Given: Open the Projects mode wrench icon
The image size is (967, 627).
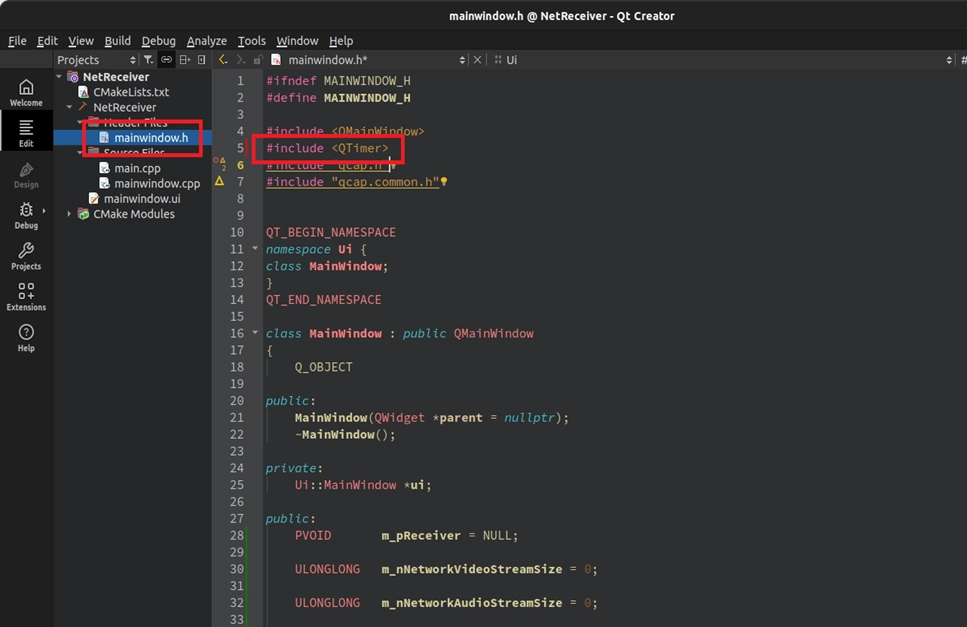Looking at the screenshot, I should tap(26, 256).
